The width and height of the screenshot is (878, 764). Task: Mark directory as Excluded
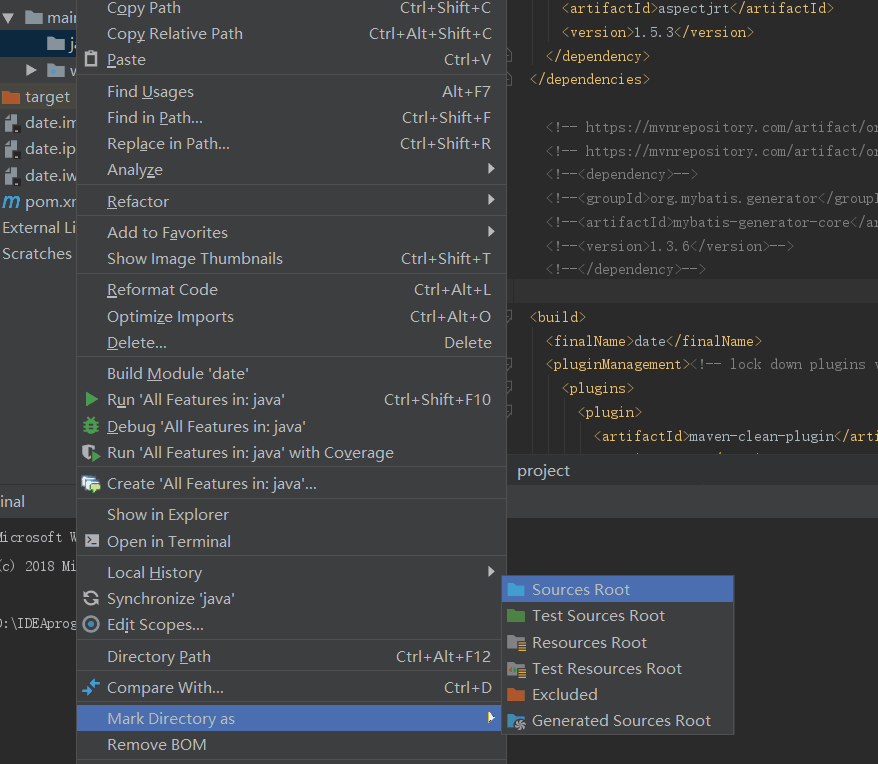click(x=618, y=695)
